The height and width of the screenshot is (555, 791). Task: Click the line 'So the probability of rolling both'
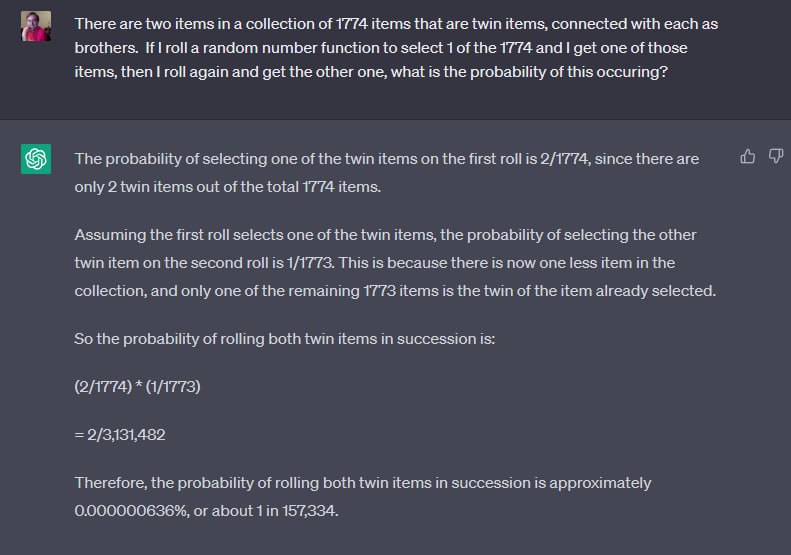(x=285, y=339)
